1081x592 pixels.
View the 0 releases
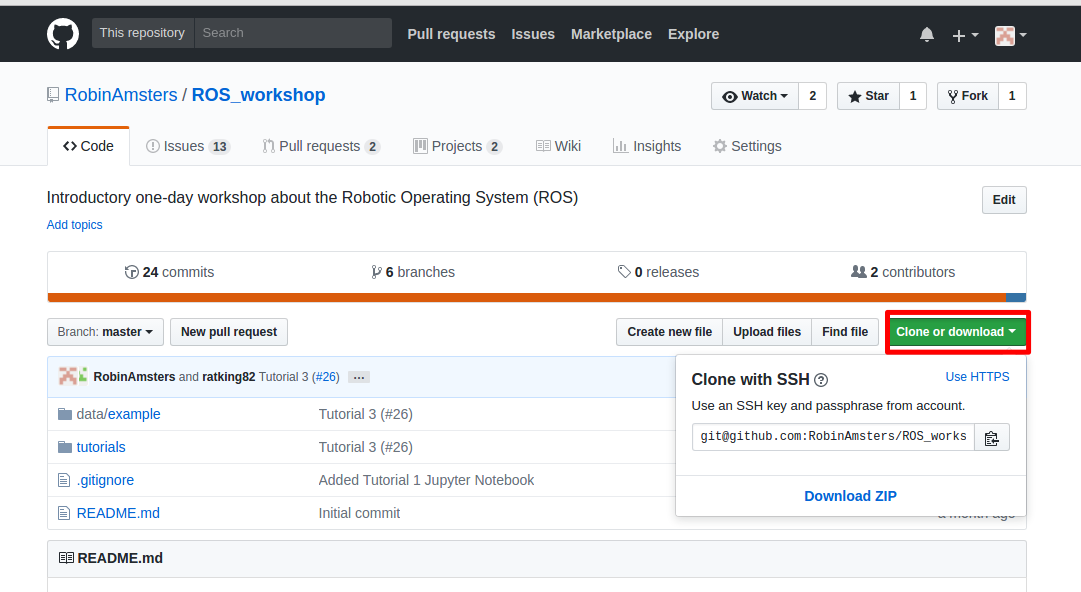coord(658,272)
